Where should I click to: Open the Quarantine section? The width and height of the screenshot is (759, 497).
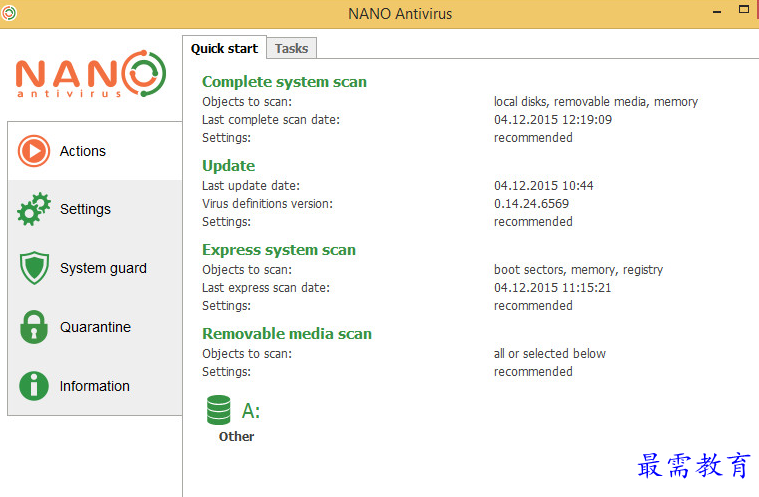95,327
